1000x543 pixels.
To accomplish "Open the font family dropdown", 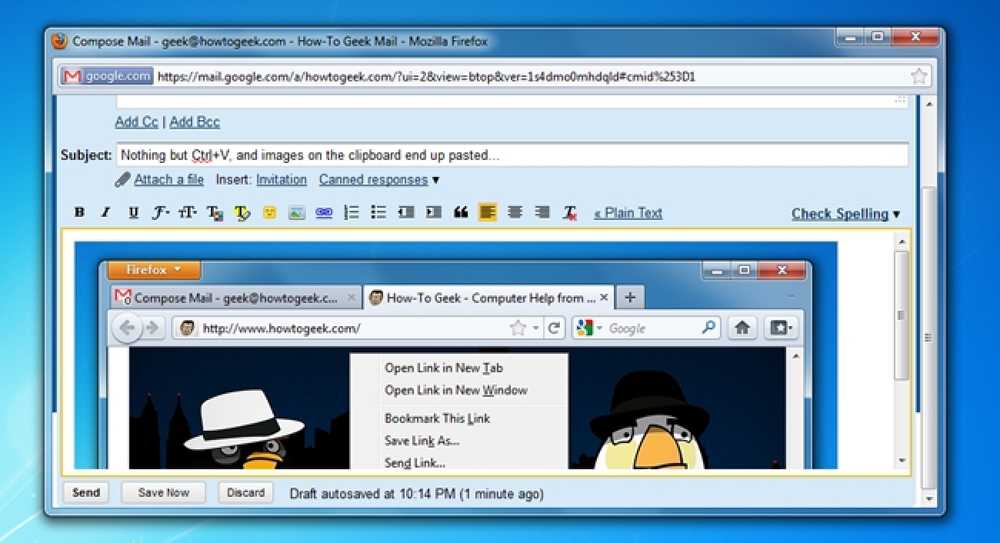I will coord(160,212).
